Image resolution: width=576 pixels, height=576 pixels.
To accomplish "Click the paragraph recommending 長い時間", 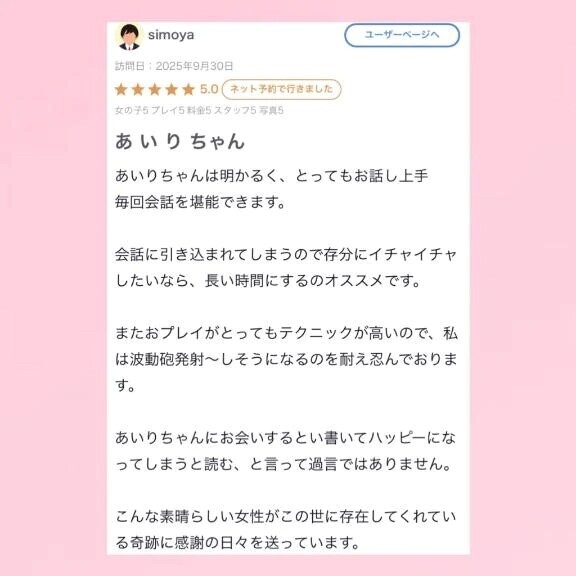I will pyautogui.click(x=286, y=267).
